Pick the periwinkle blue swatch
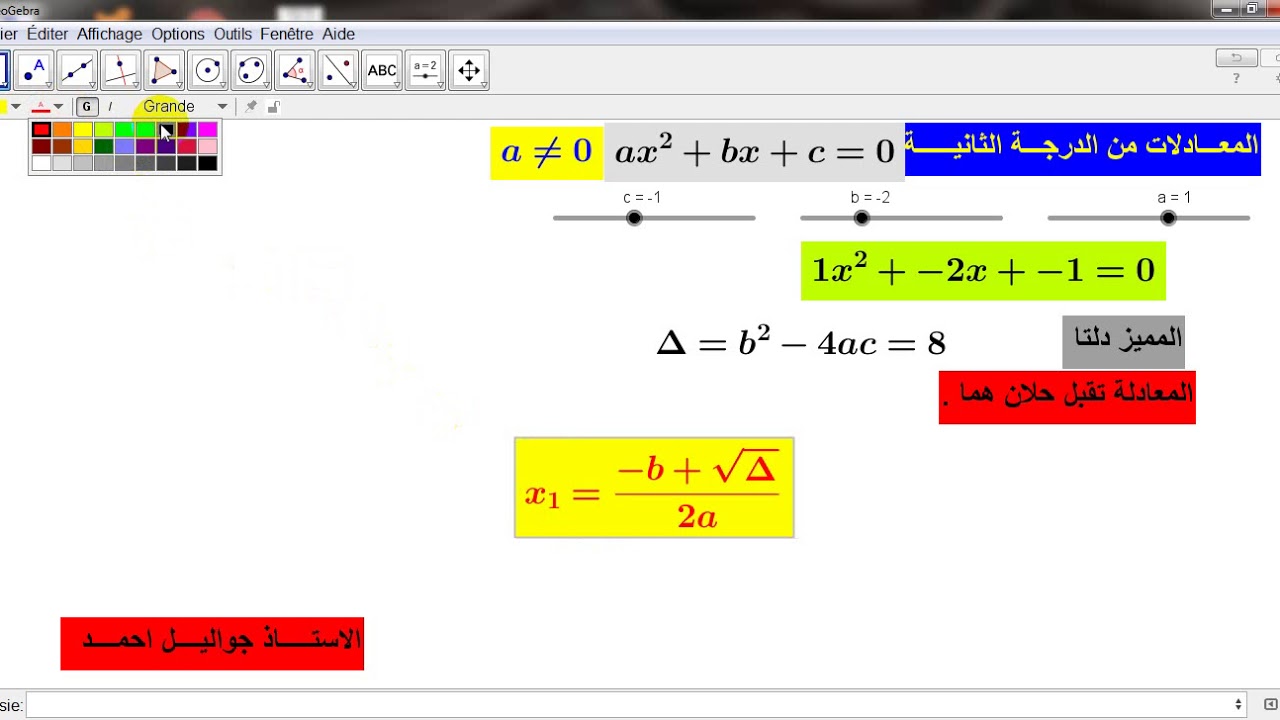 coord(125,146)
